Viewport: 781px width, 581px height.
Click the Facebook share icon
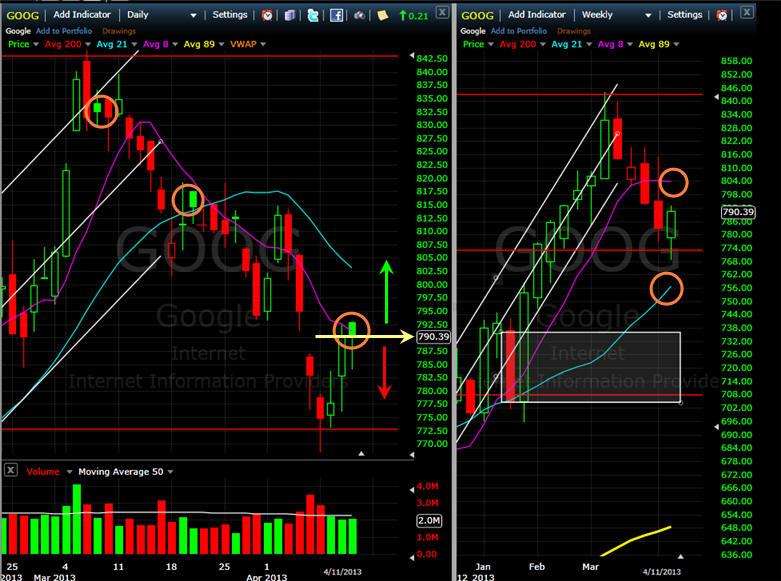[337, 15]
